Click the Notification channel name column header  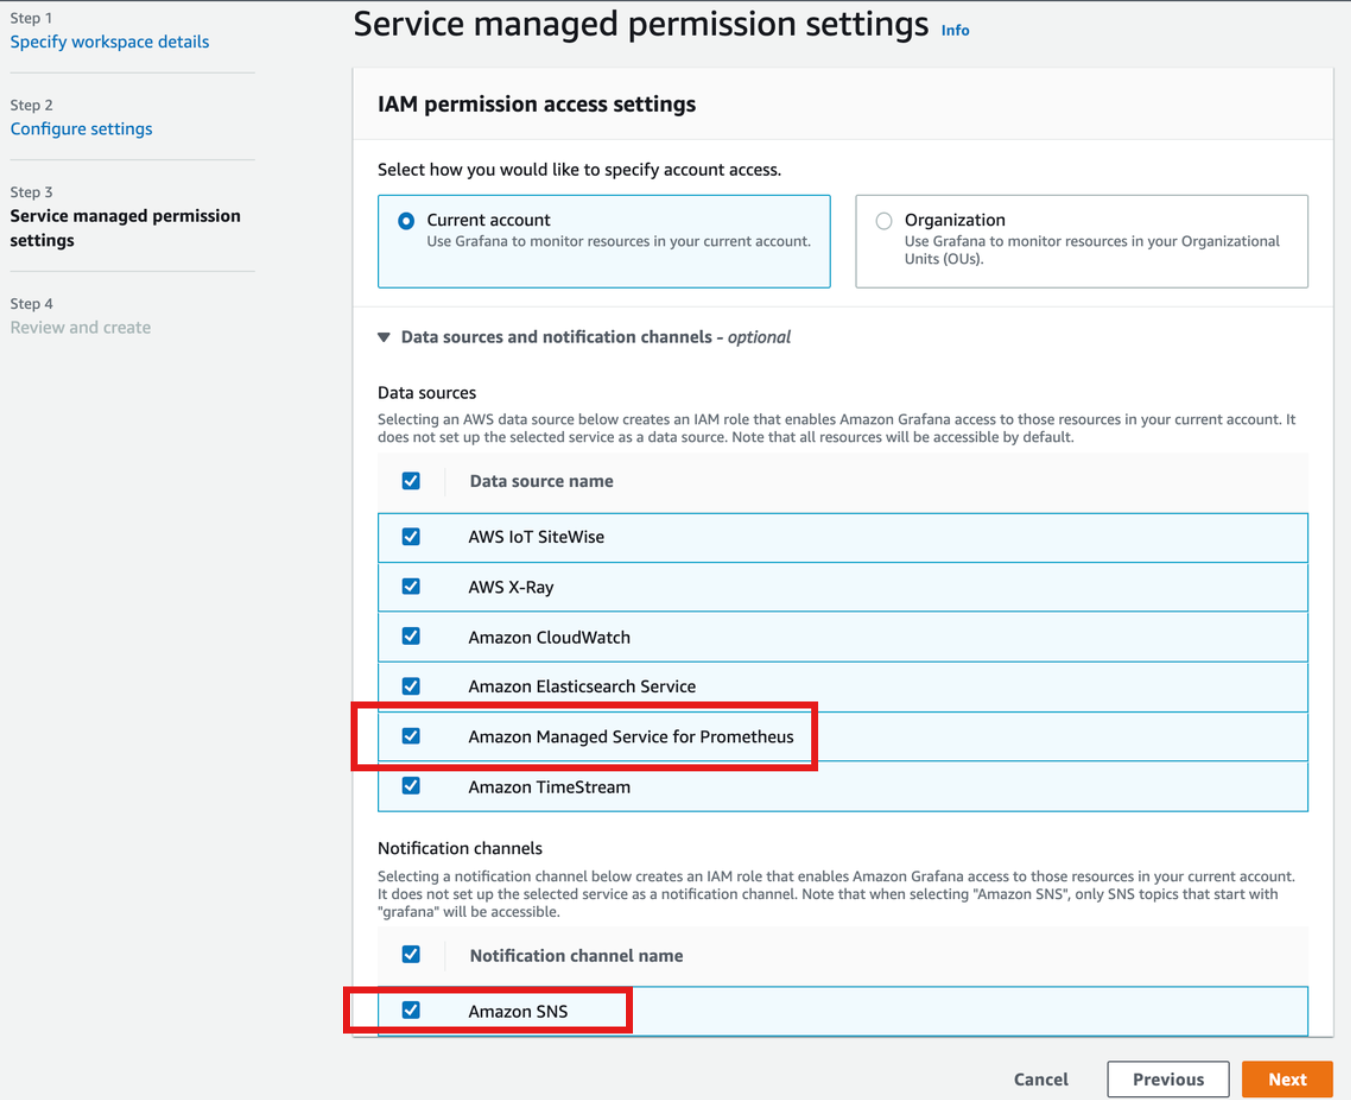click(x=577, y=956)
